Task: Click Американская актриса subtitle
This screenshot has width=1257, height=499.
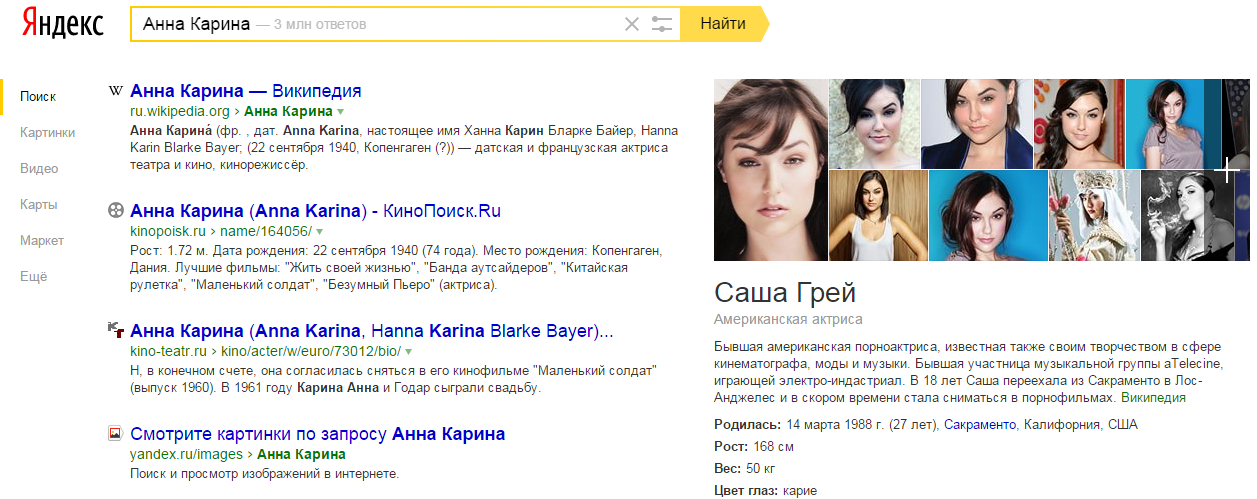Action: point(788,319)
